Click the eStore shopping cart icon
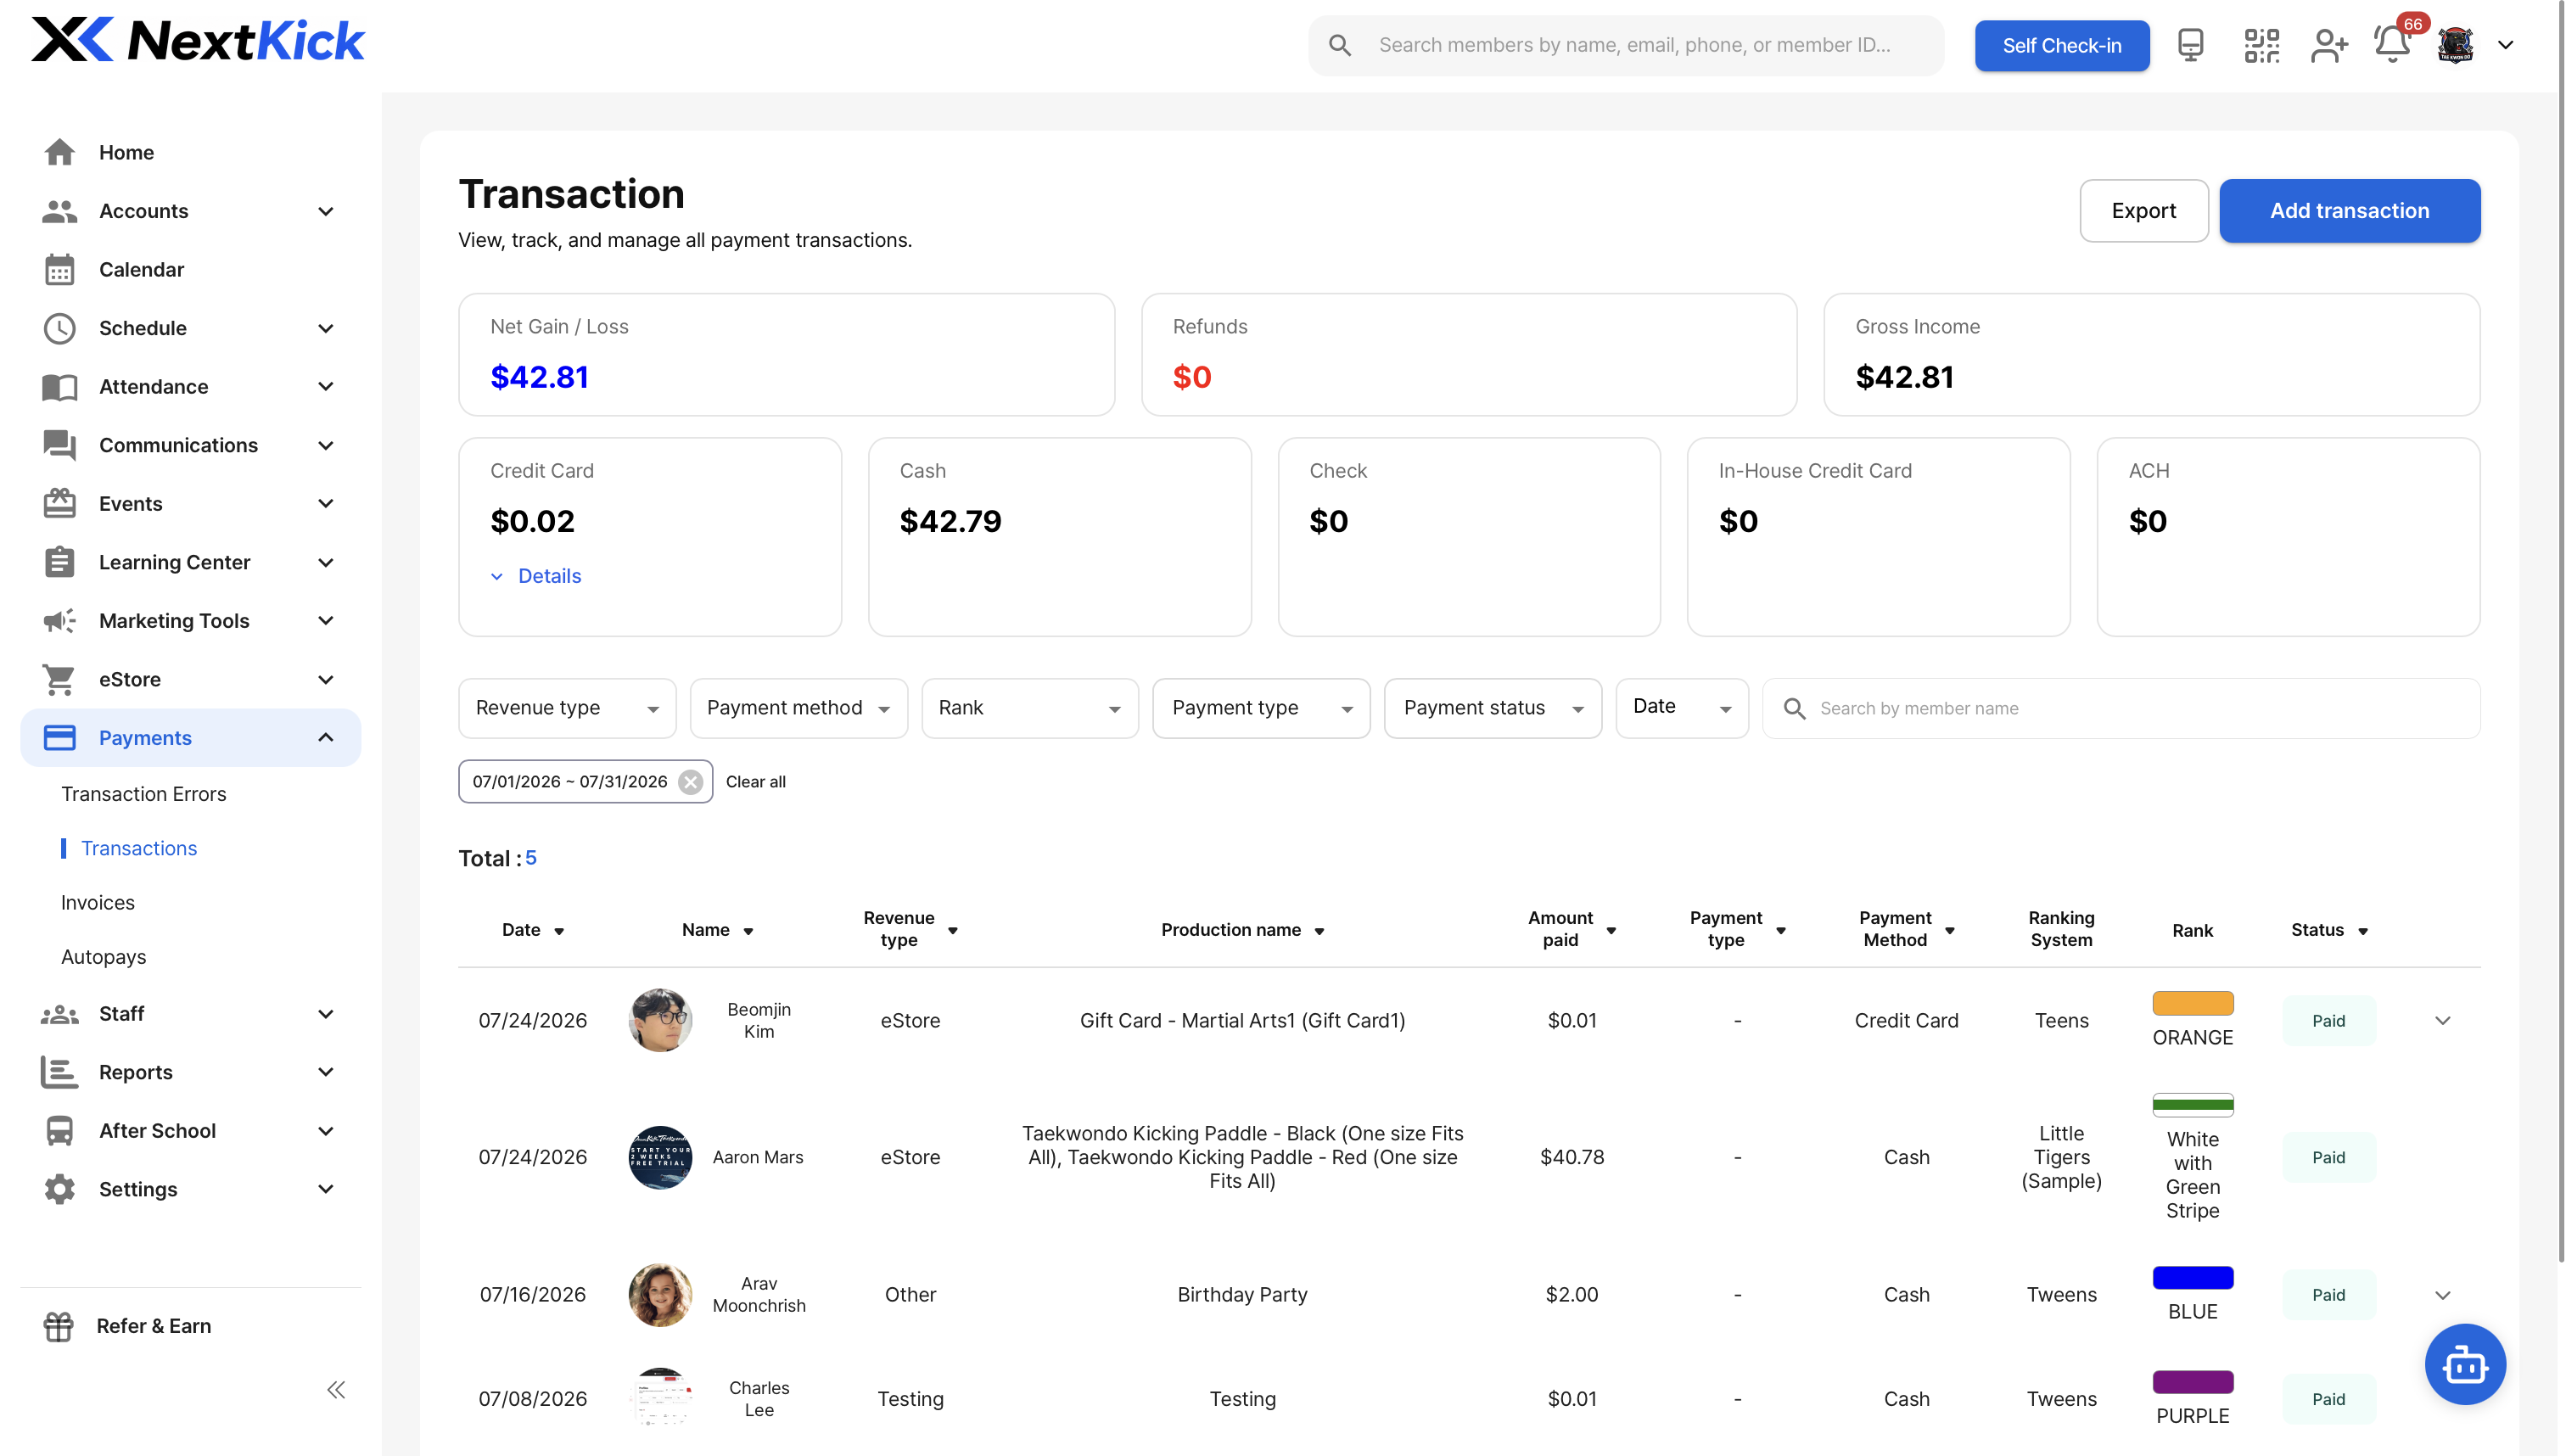2566x1456 pixels. [59, 679]
